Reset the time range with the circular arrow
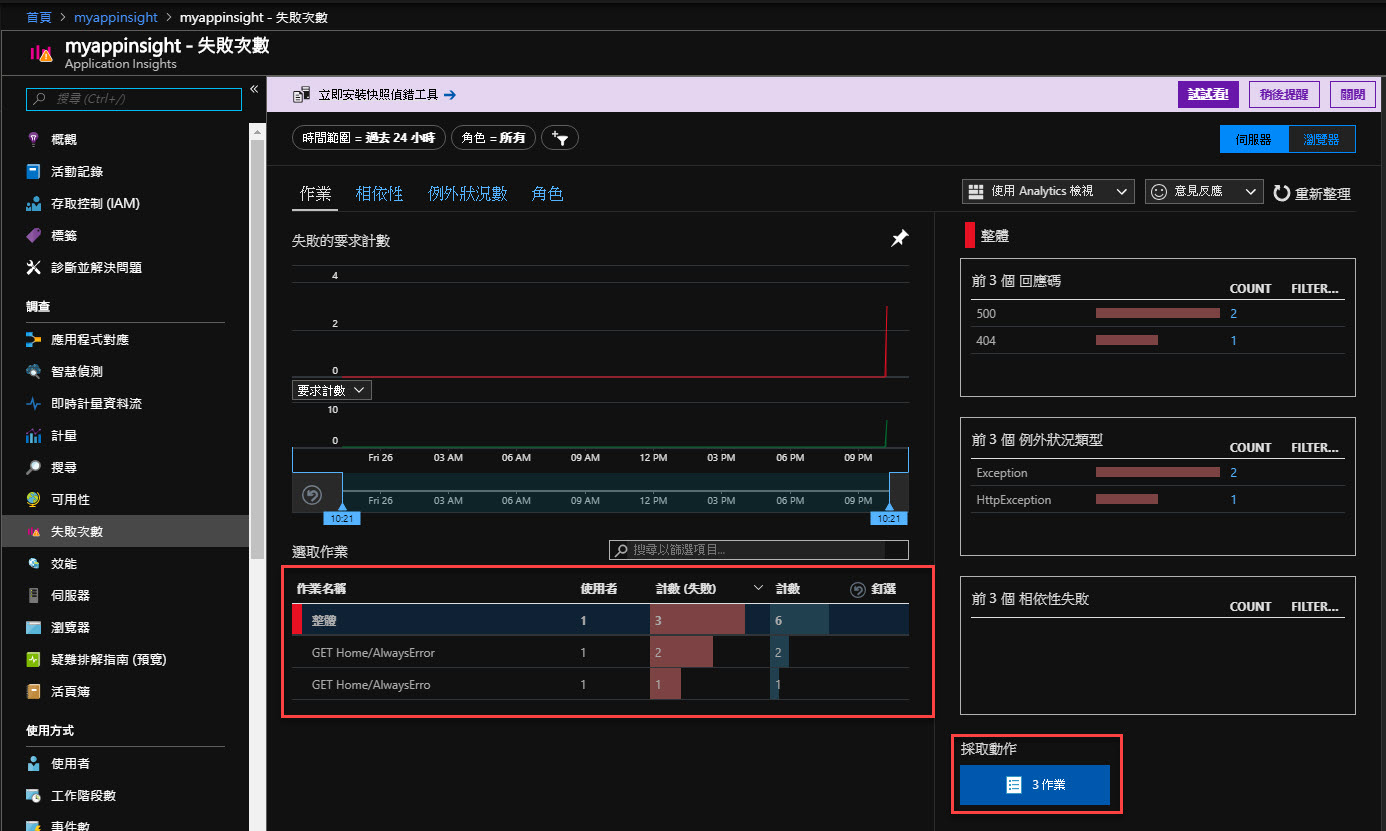Viewport: 1386px width, 831px height. 312,494
